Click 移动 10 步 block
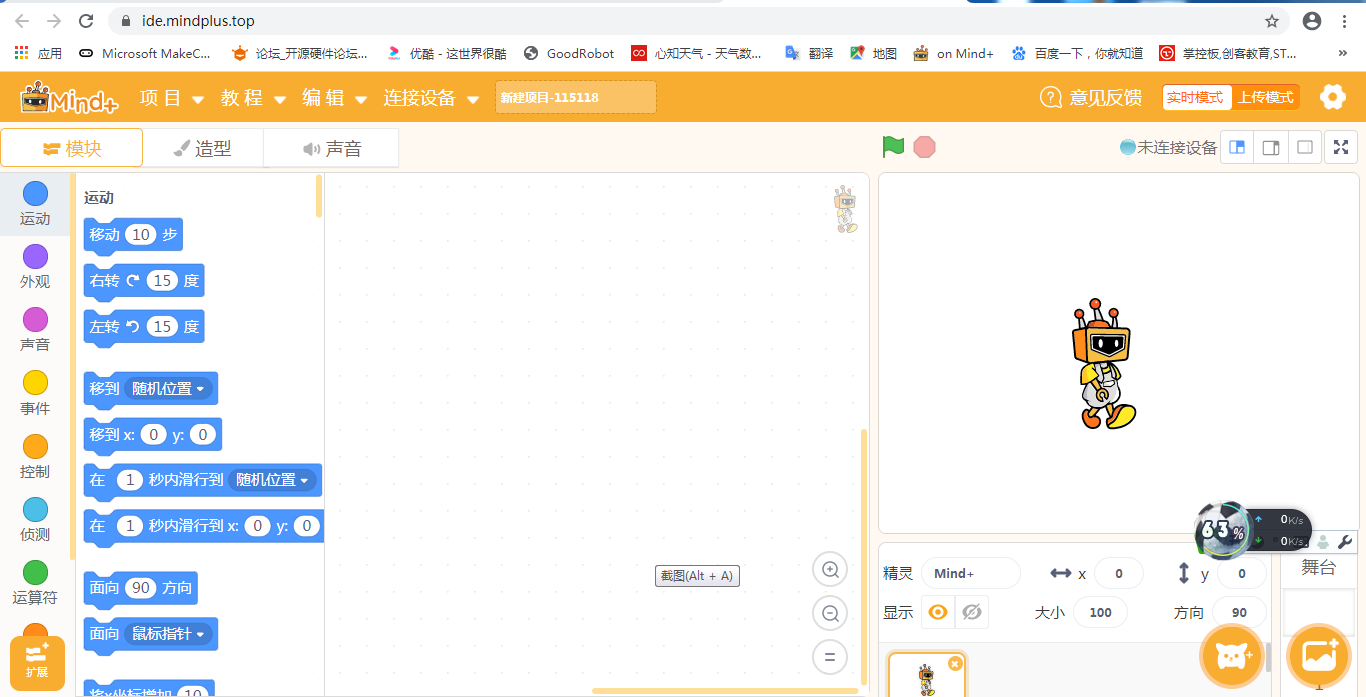 [x=133, y=235]
